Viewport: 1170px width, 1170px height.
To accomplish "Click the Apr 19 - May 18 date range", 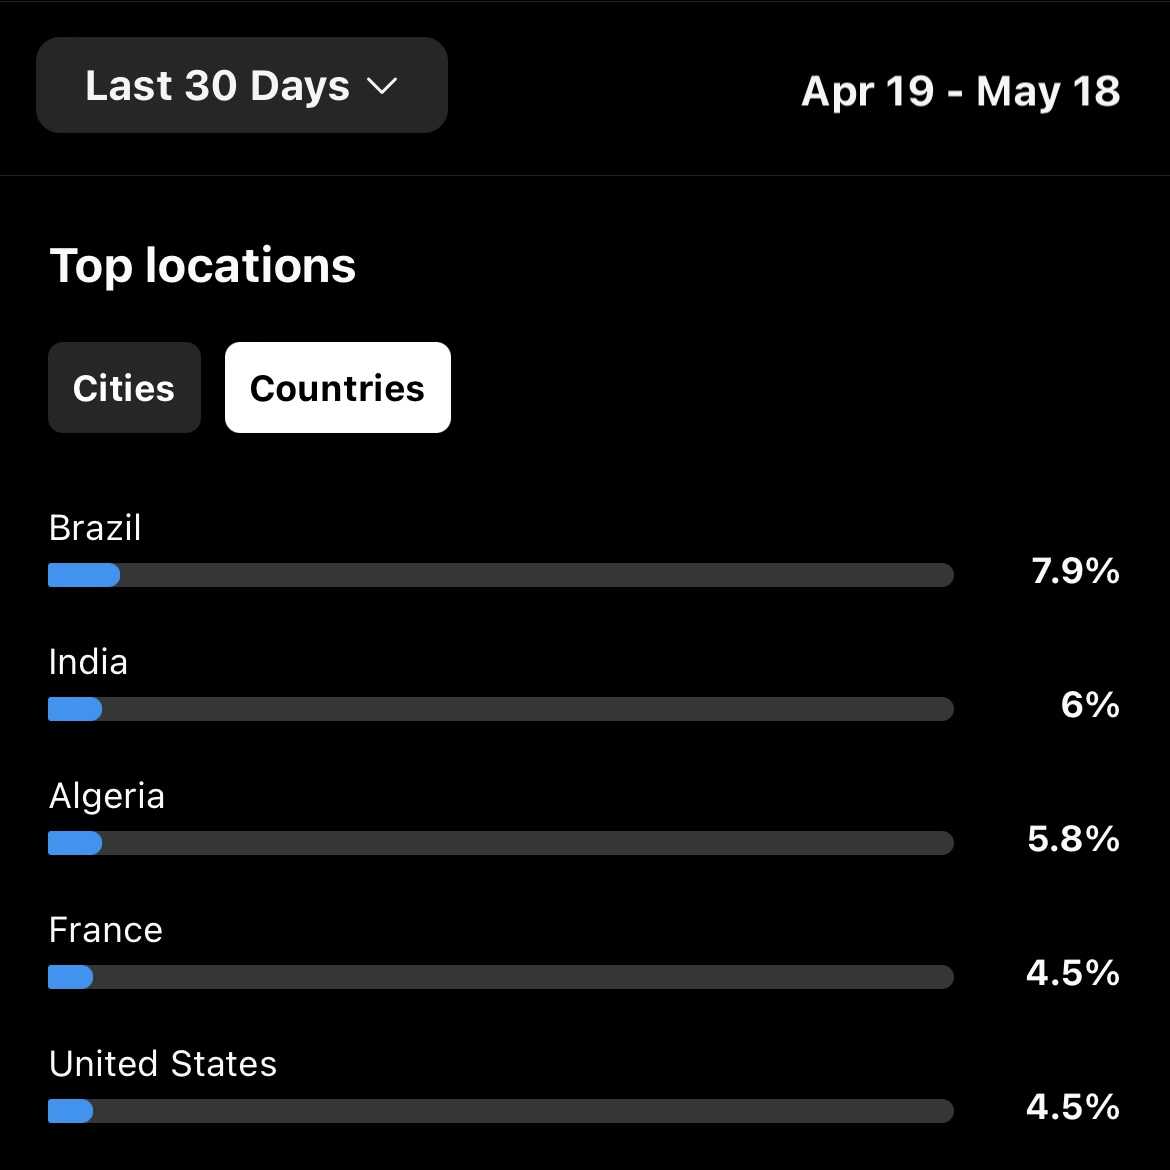I will (960, 92).
